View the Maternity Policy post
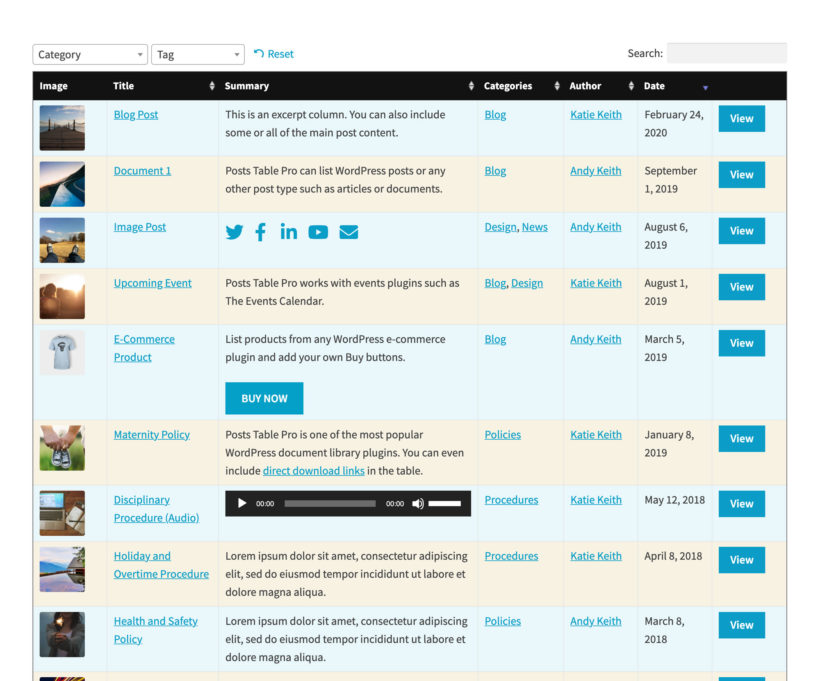This screenshot has height=681, width=820. coord(741,438)
